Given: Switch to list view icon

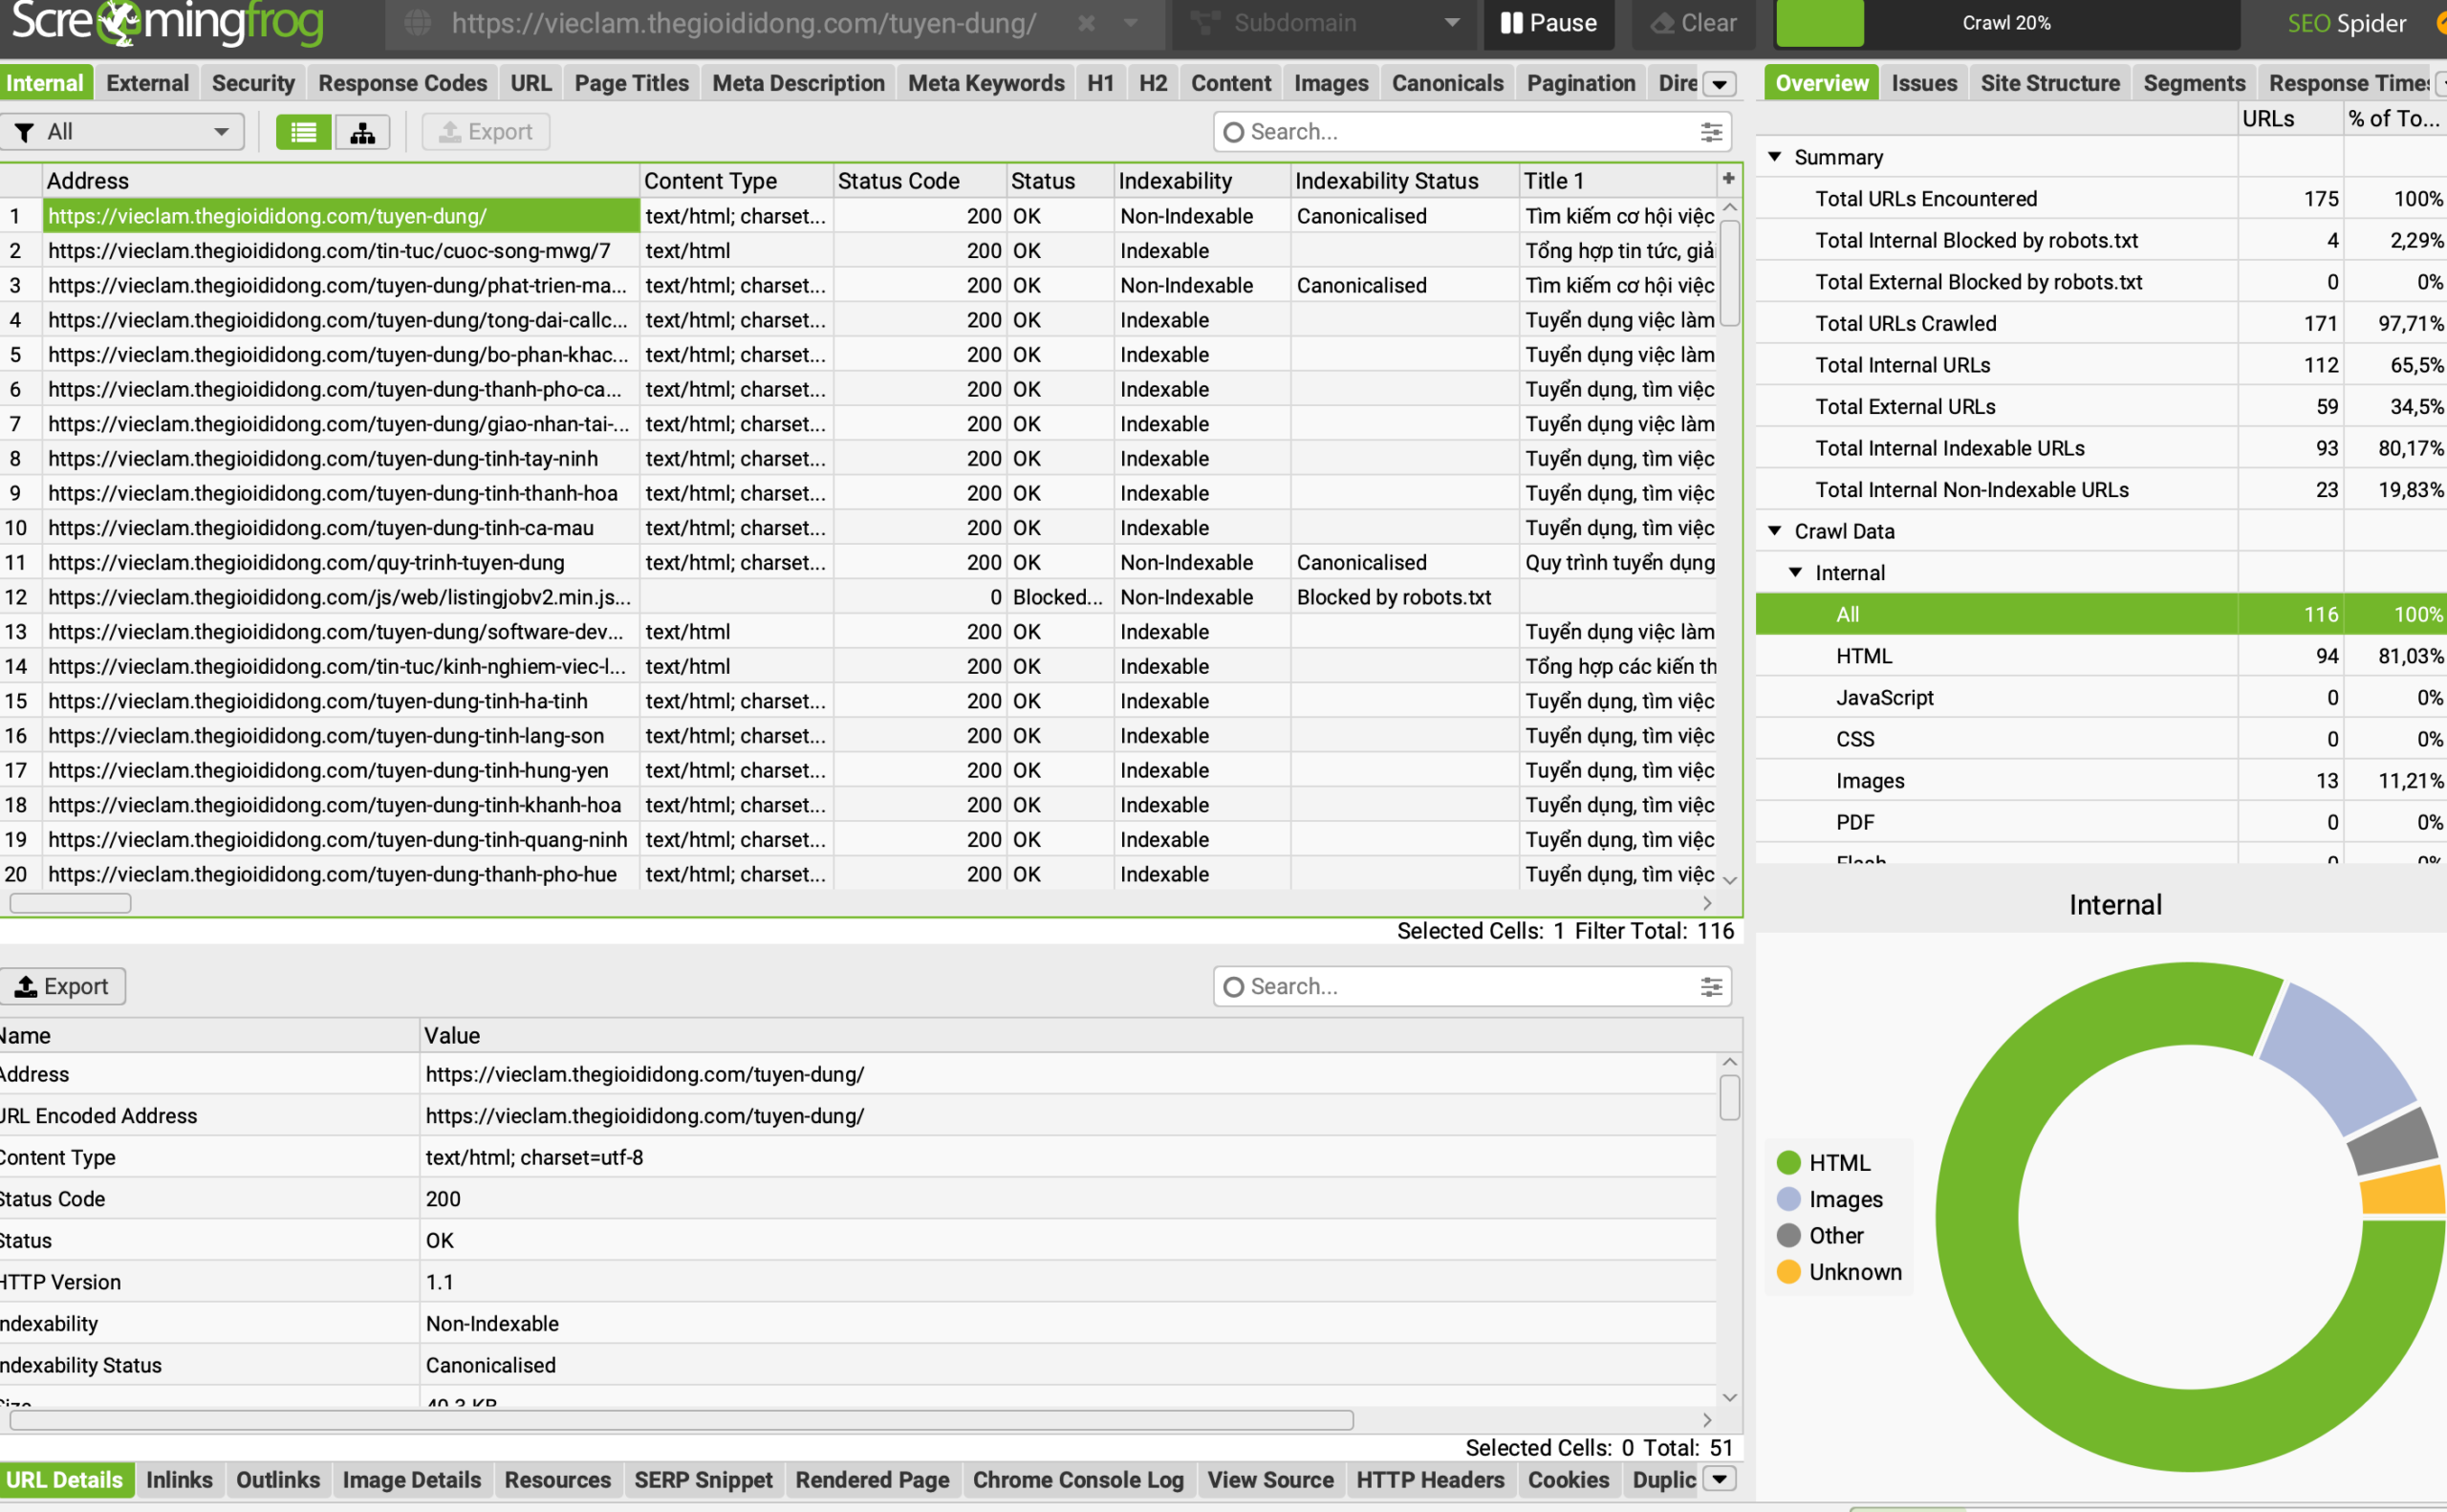Looking at the screenshot, I should point(303,132).
